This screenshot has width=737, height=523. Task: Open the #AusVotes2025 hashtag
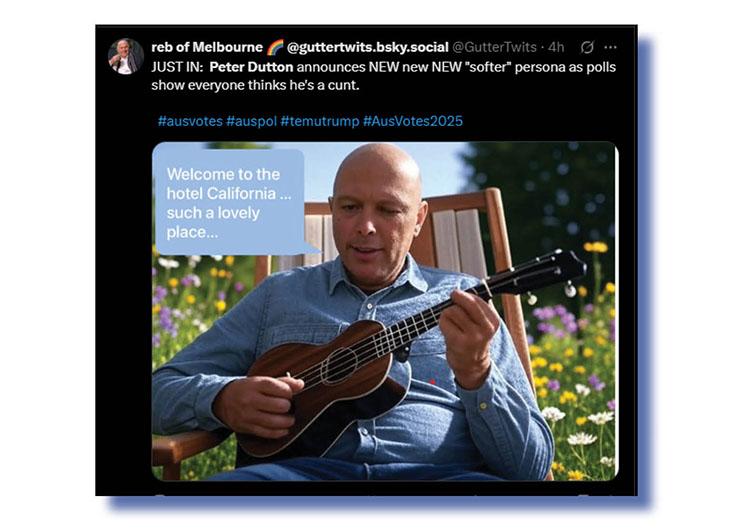[x=413, y=121]
